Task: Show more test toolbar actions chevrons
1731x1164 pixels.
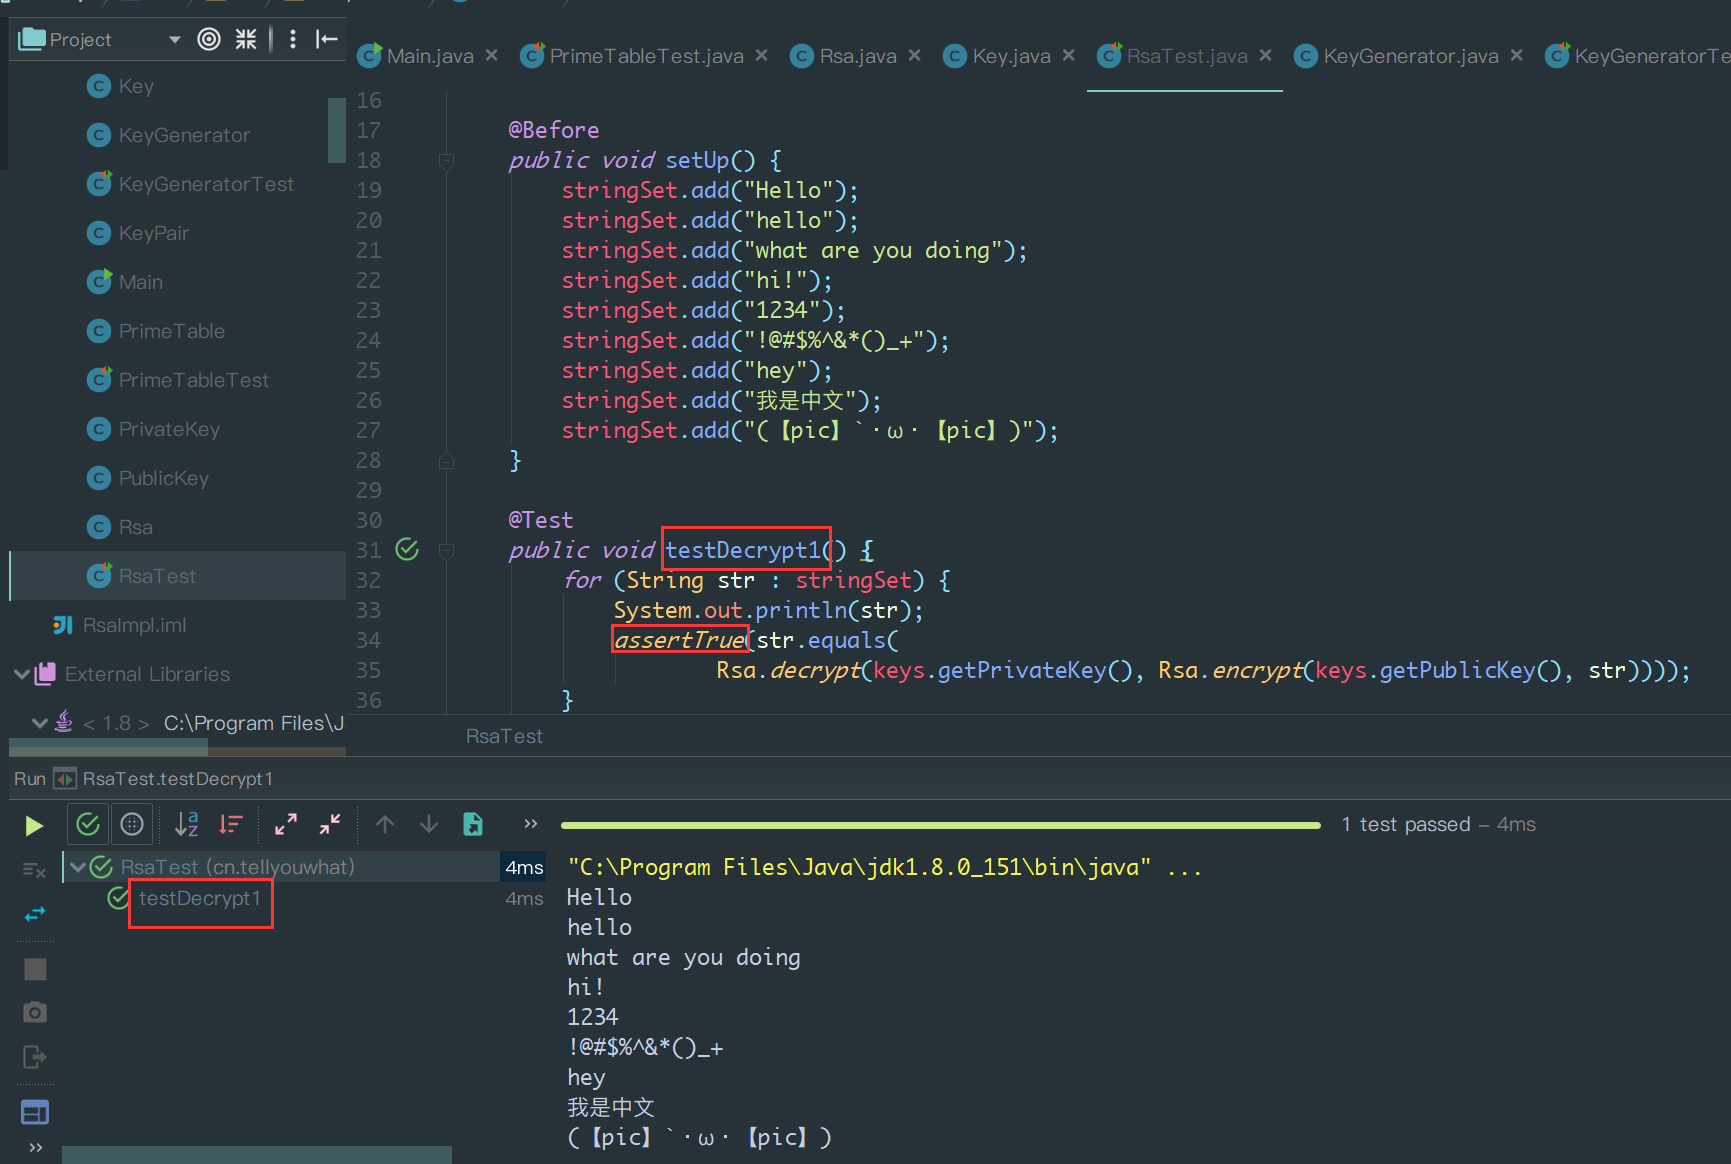Action: [x=531, y=824]
